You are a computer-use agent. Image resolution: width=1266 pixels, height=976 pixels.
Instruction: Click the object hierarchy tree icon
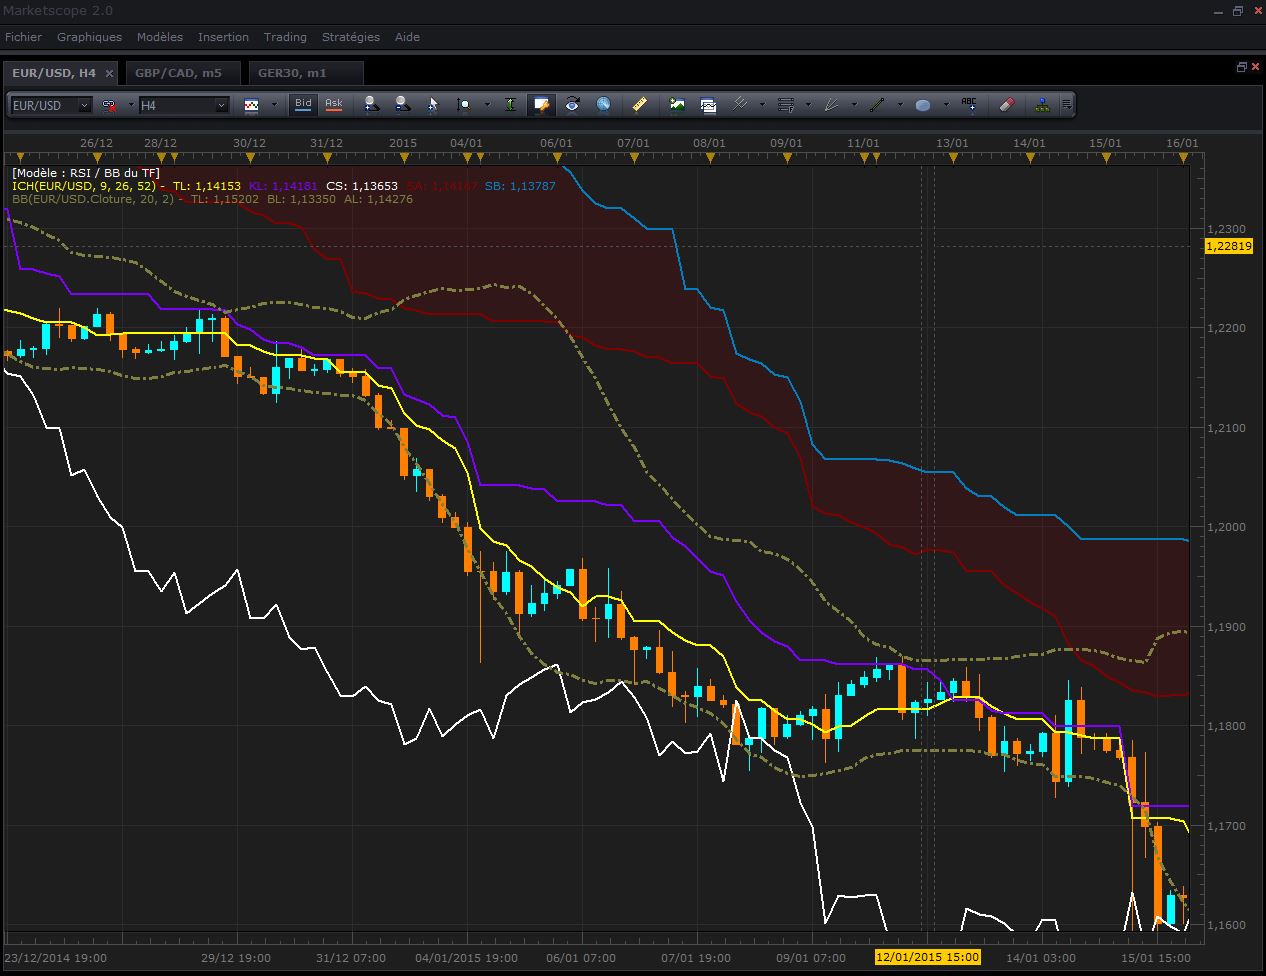1042,104
